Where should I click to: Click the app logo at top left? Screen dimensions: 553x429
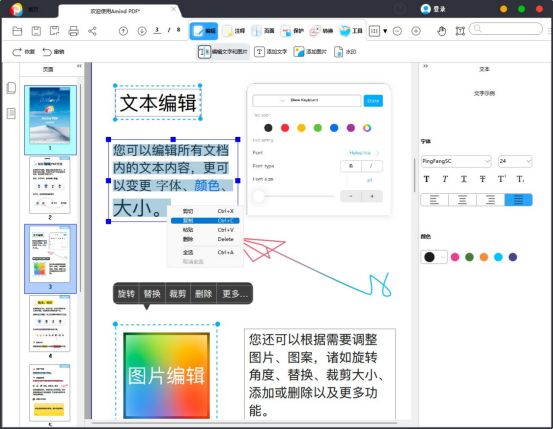[16, 9]
